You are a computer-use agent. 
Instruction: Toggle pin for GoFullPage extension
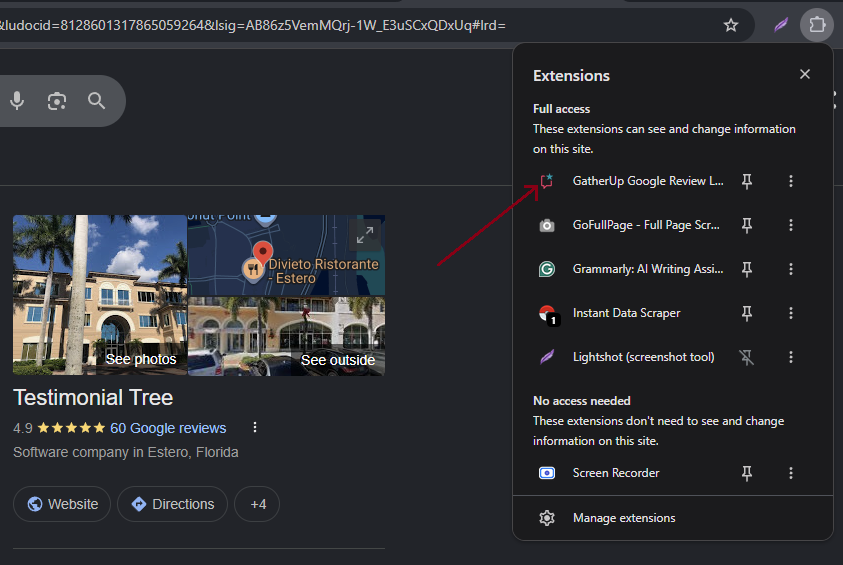point(747,225)
